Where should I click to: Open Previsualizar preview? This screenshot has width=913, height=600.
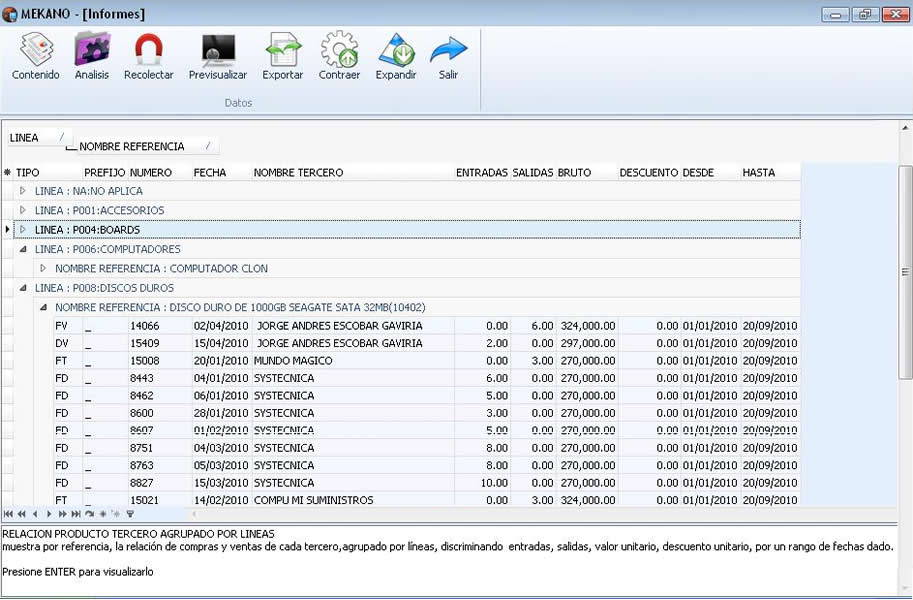(x=218, y=57)
